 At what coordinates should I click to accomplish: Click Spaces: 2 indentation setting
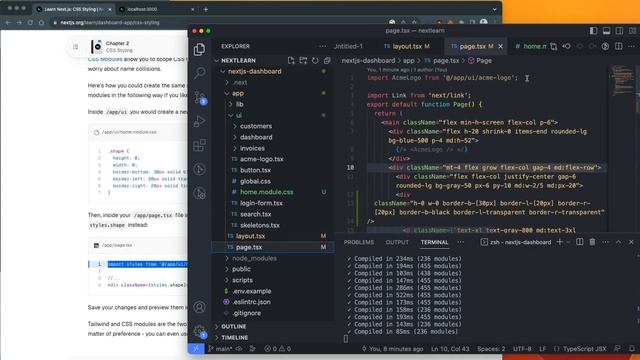pos(491,349)
